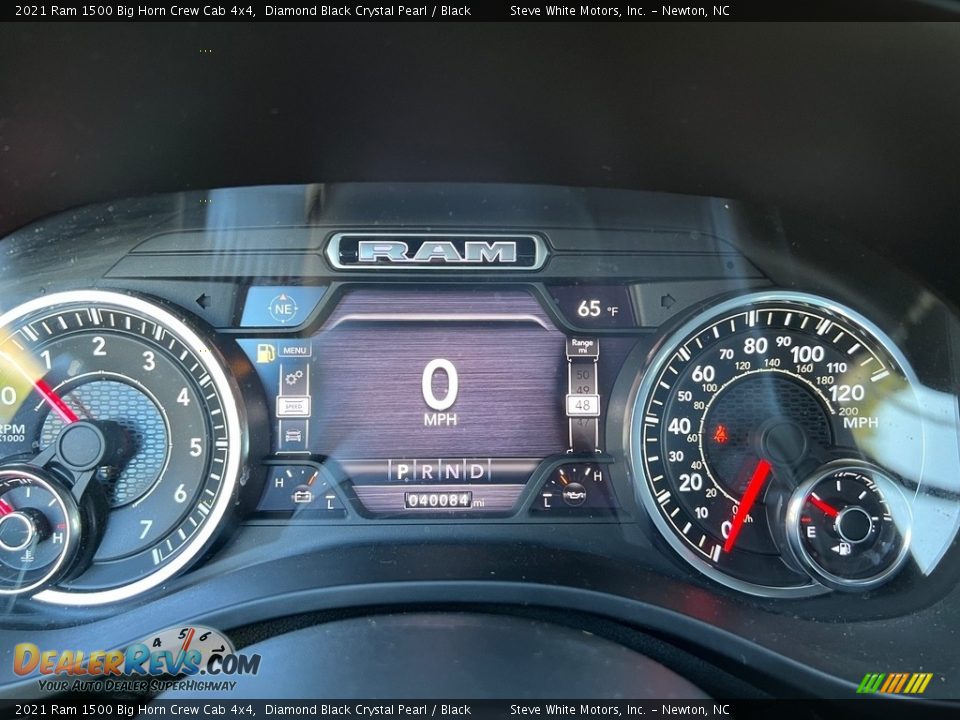Viewport: 960px width, 720px height.
Task: Select gear N in PRND indicator
Action: [452, 471]
